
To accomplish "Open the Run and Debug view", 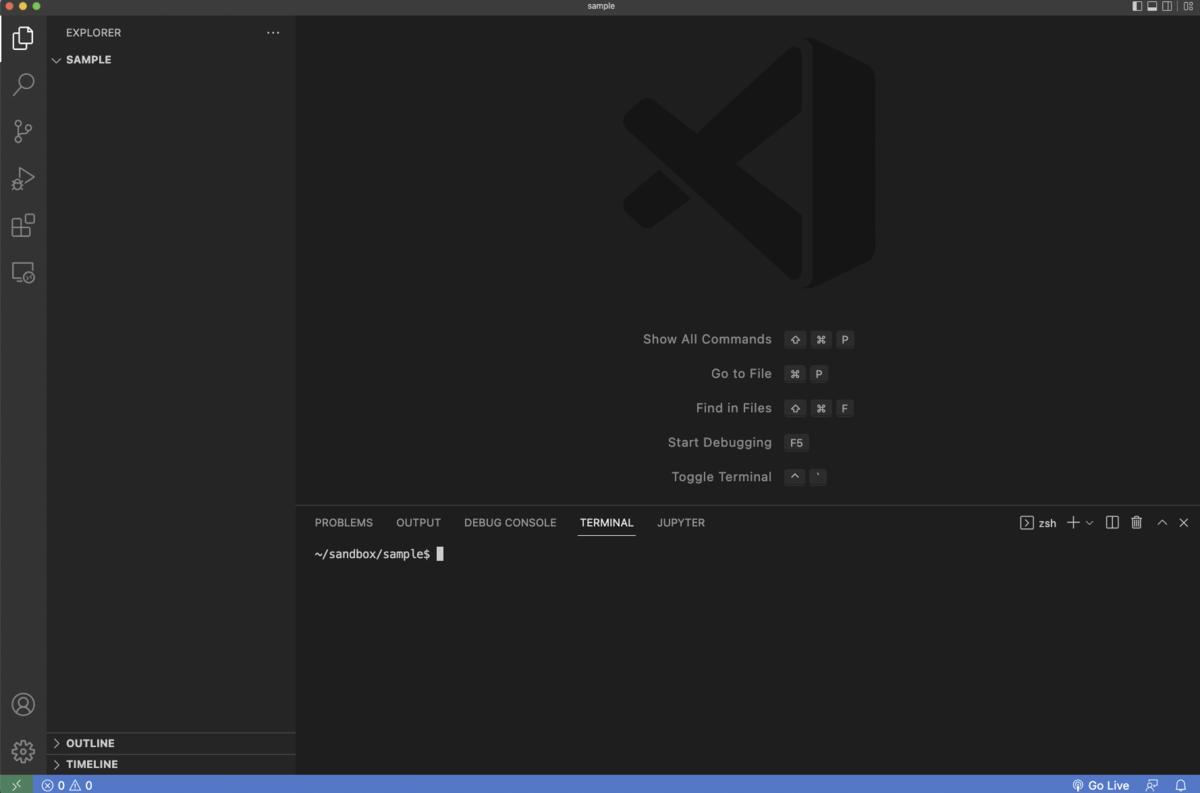I will point(23,179).
